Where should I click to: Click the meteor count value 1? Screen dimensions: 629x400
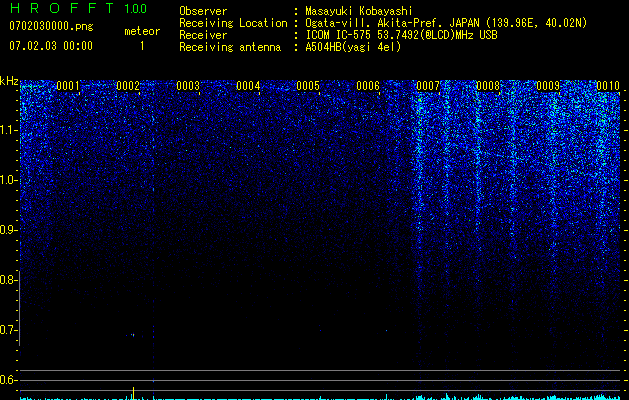tap(142, 46)
